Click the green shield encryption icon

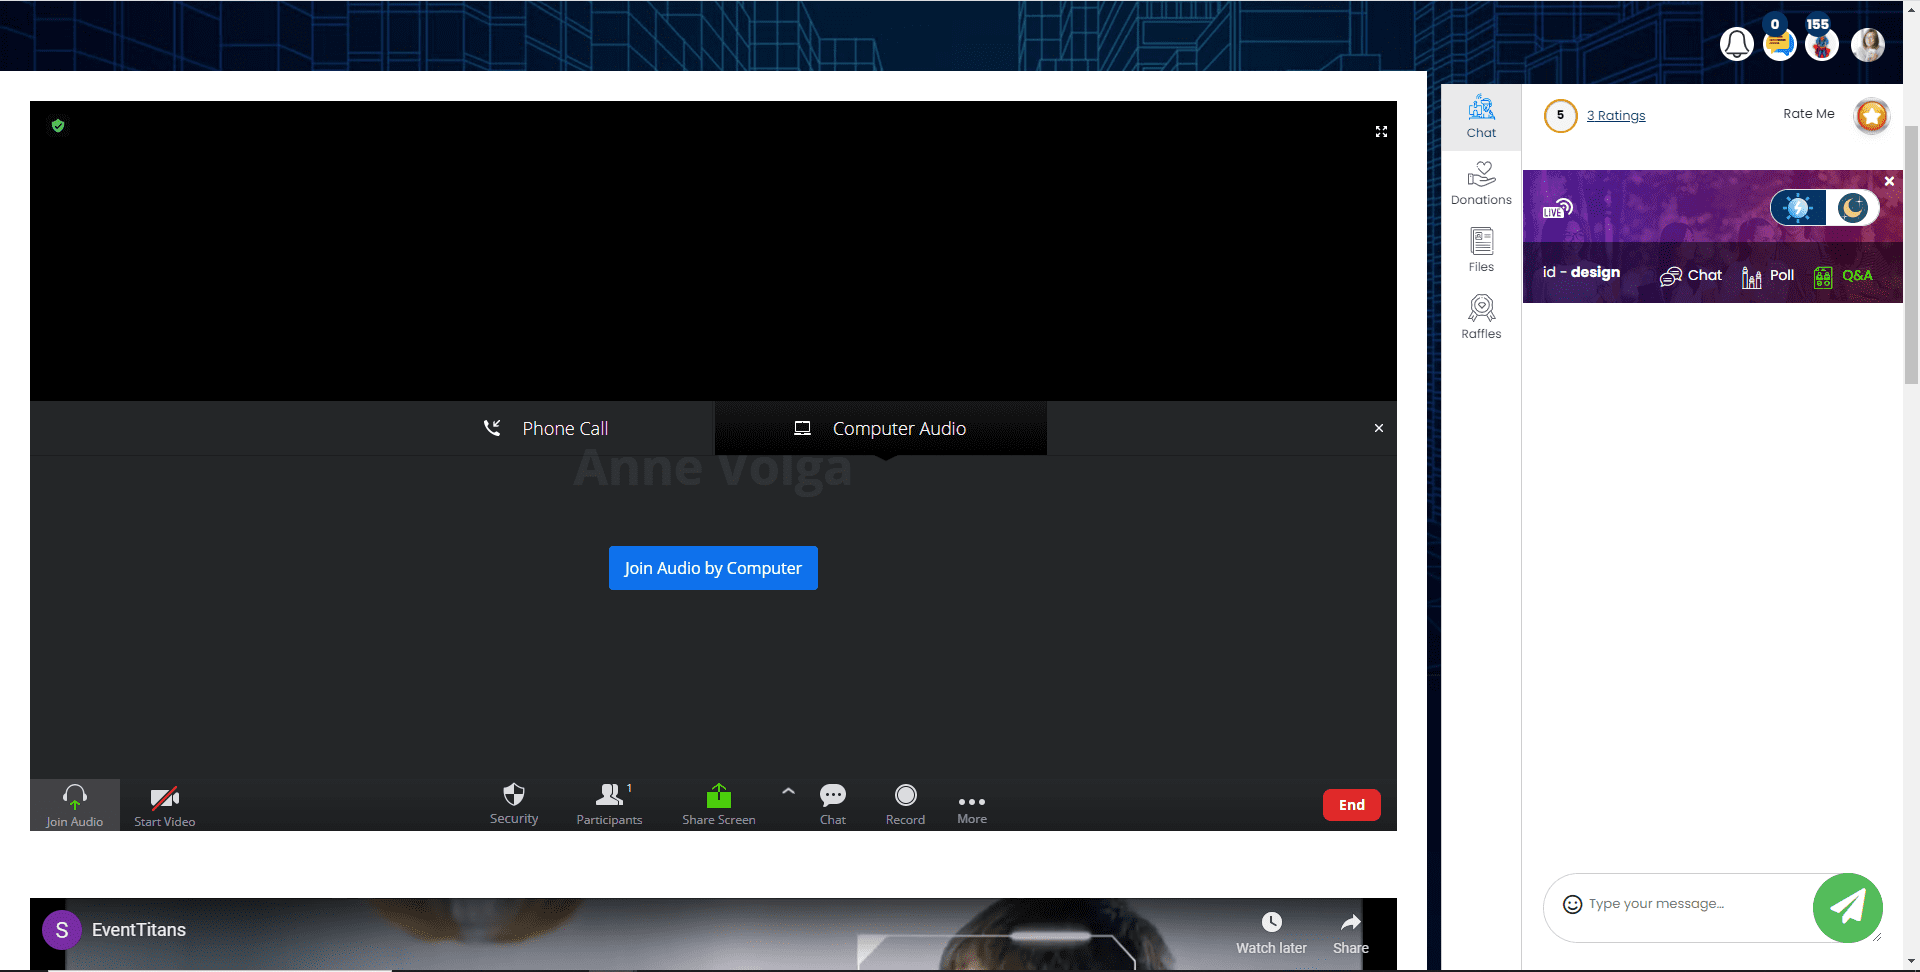pyautogui.click(x=58, y=126)
